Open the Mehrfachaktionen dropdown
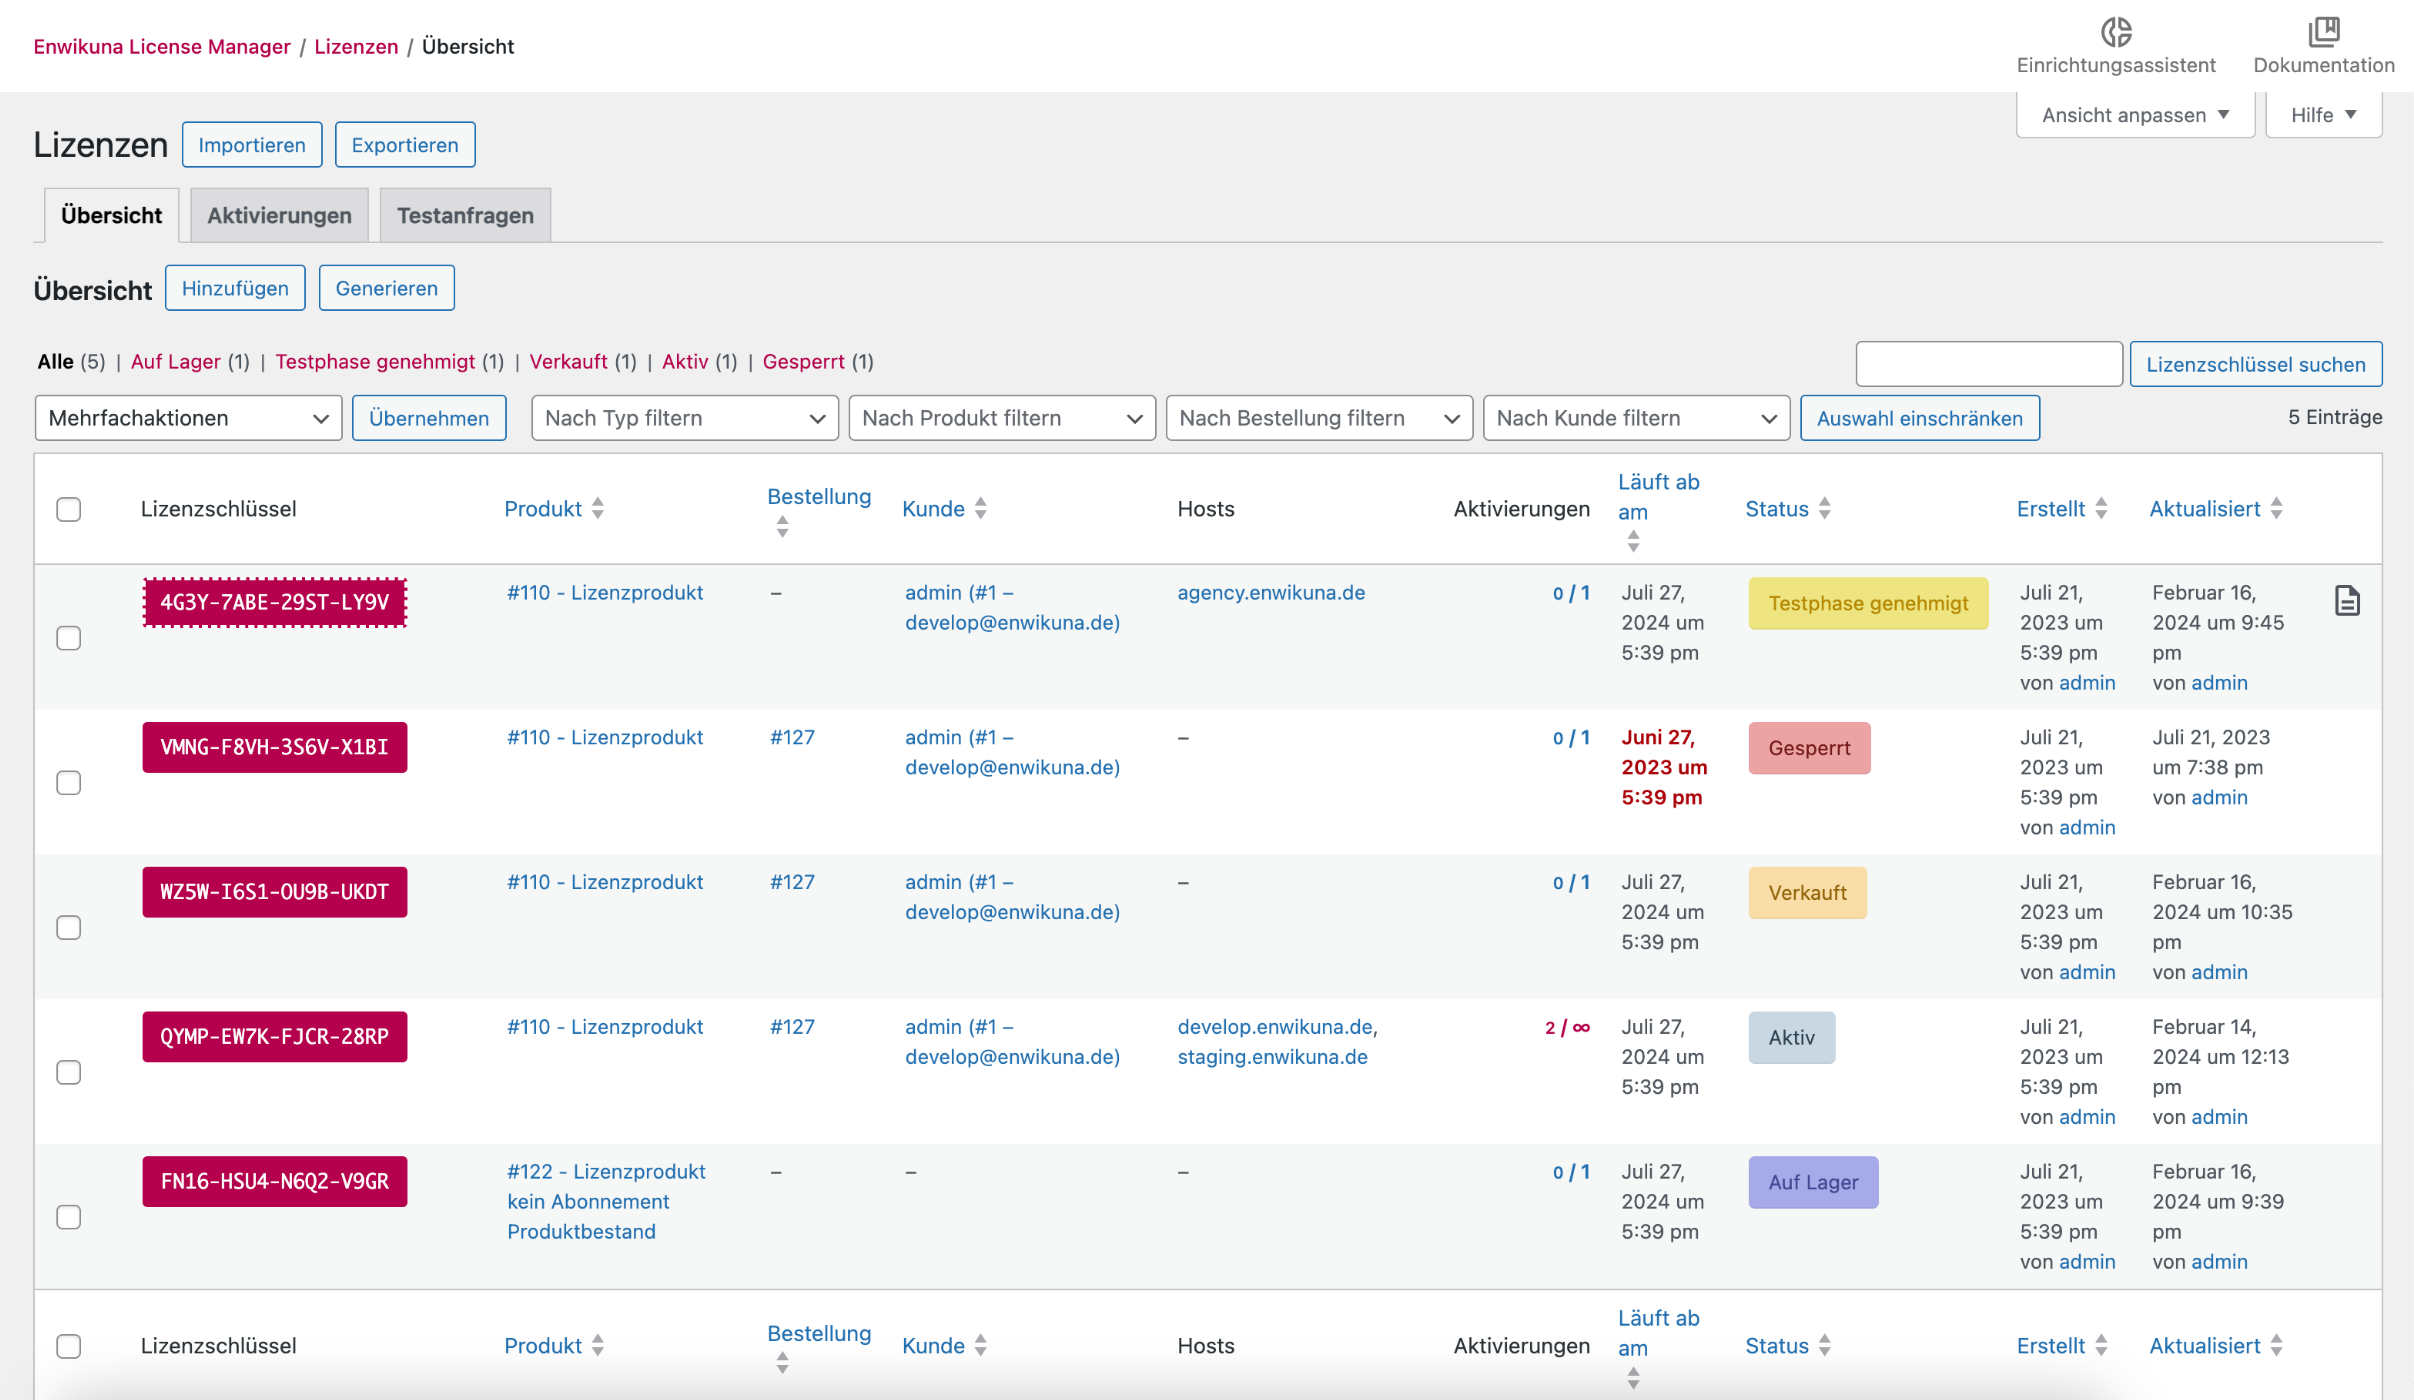Image resolution: width=2414 pixels, height=1400 pixels. coord(188,418)
